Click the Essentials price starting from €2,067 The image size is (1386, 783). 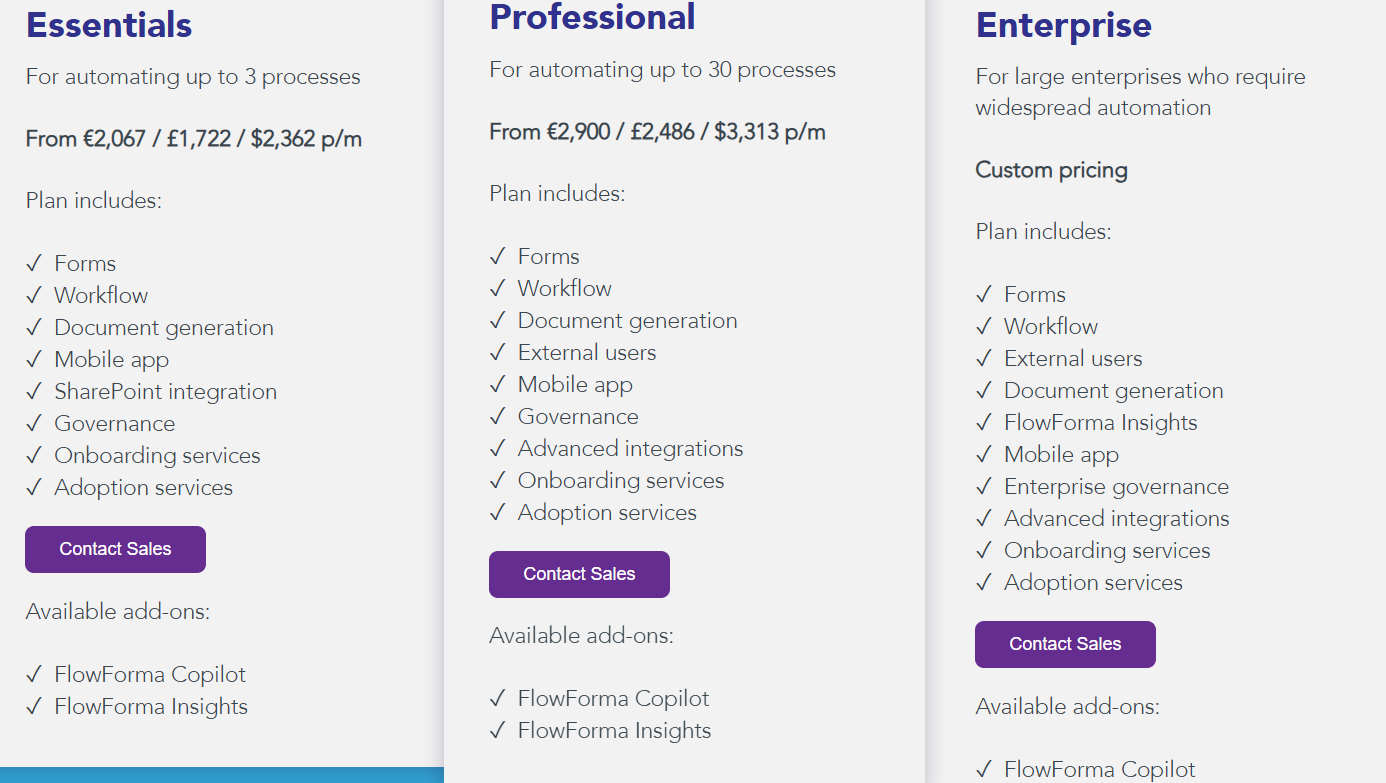(194, 139)
